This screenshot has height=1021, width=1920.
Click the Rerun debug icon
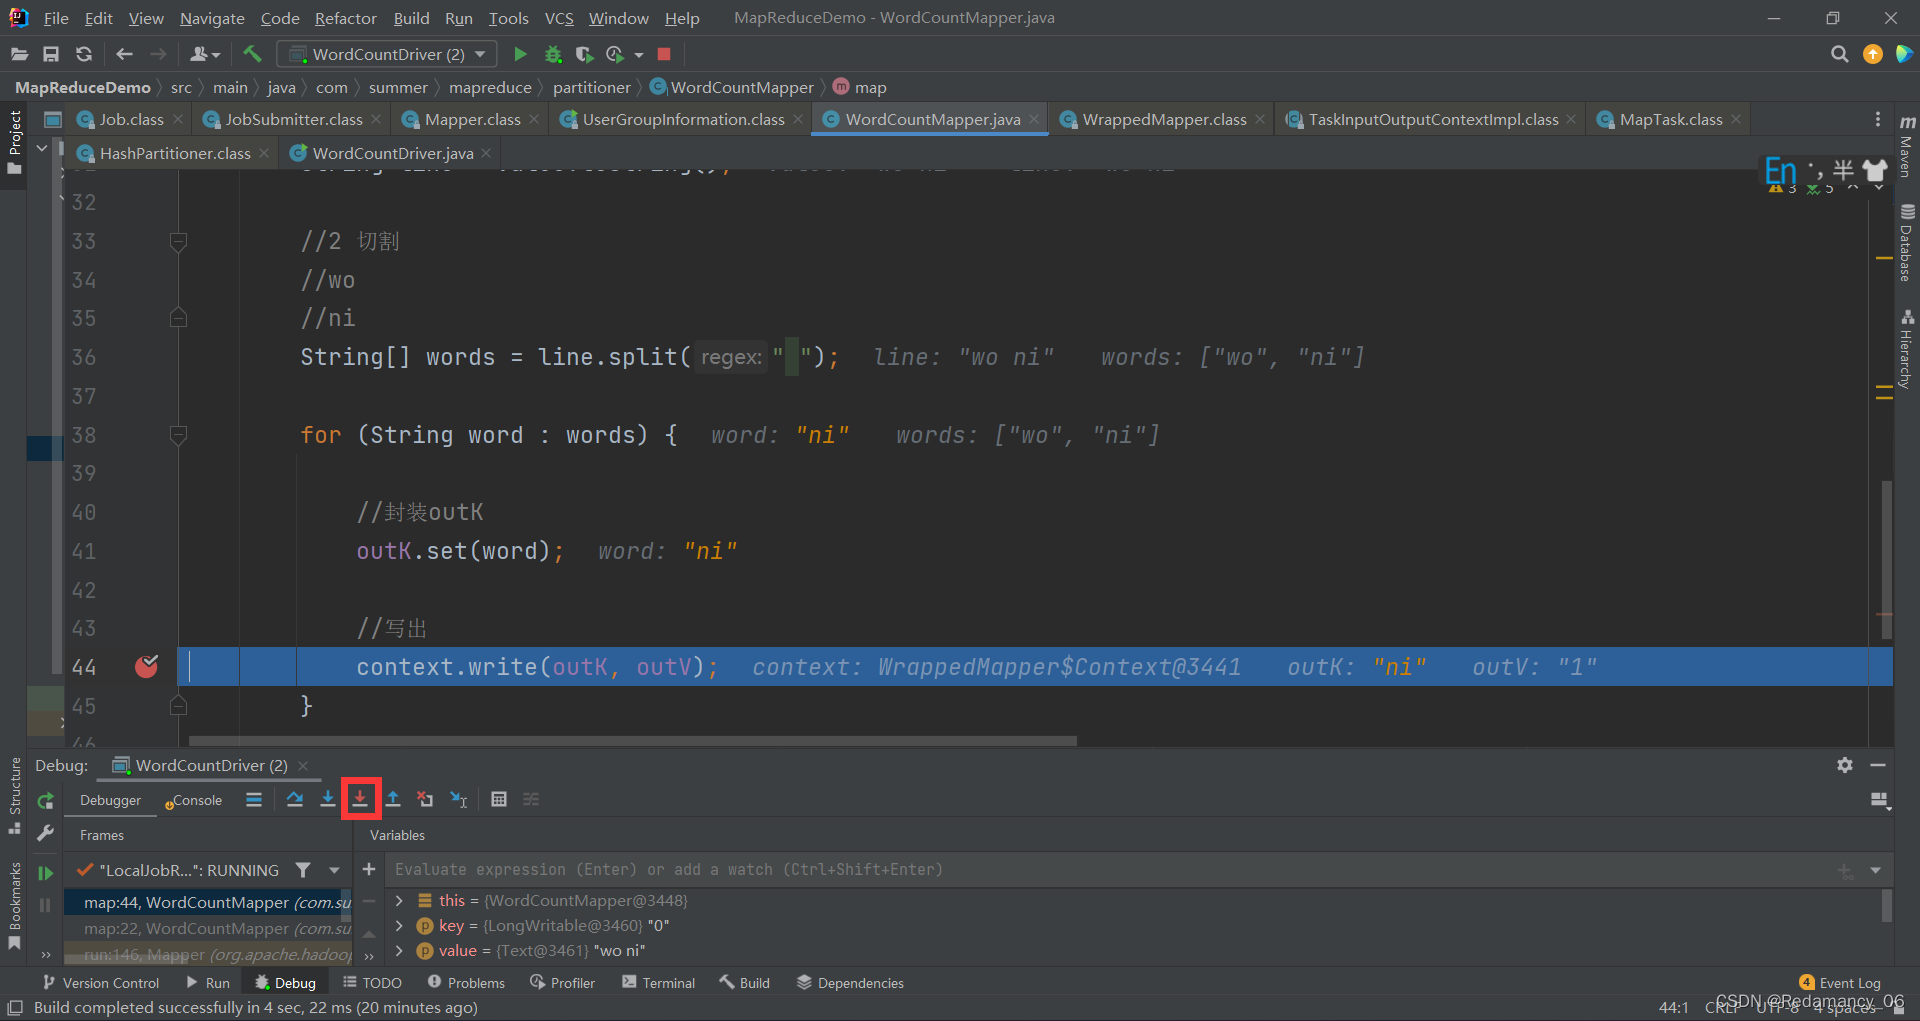[45, 800]
